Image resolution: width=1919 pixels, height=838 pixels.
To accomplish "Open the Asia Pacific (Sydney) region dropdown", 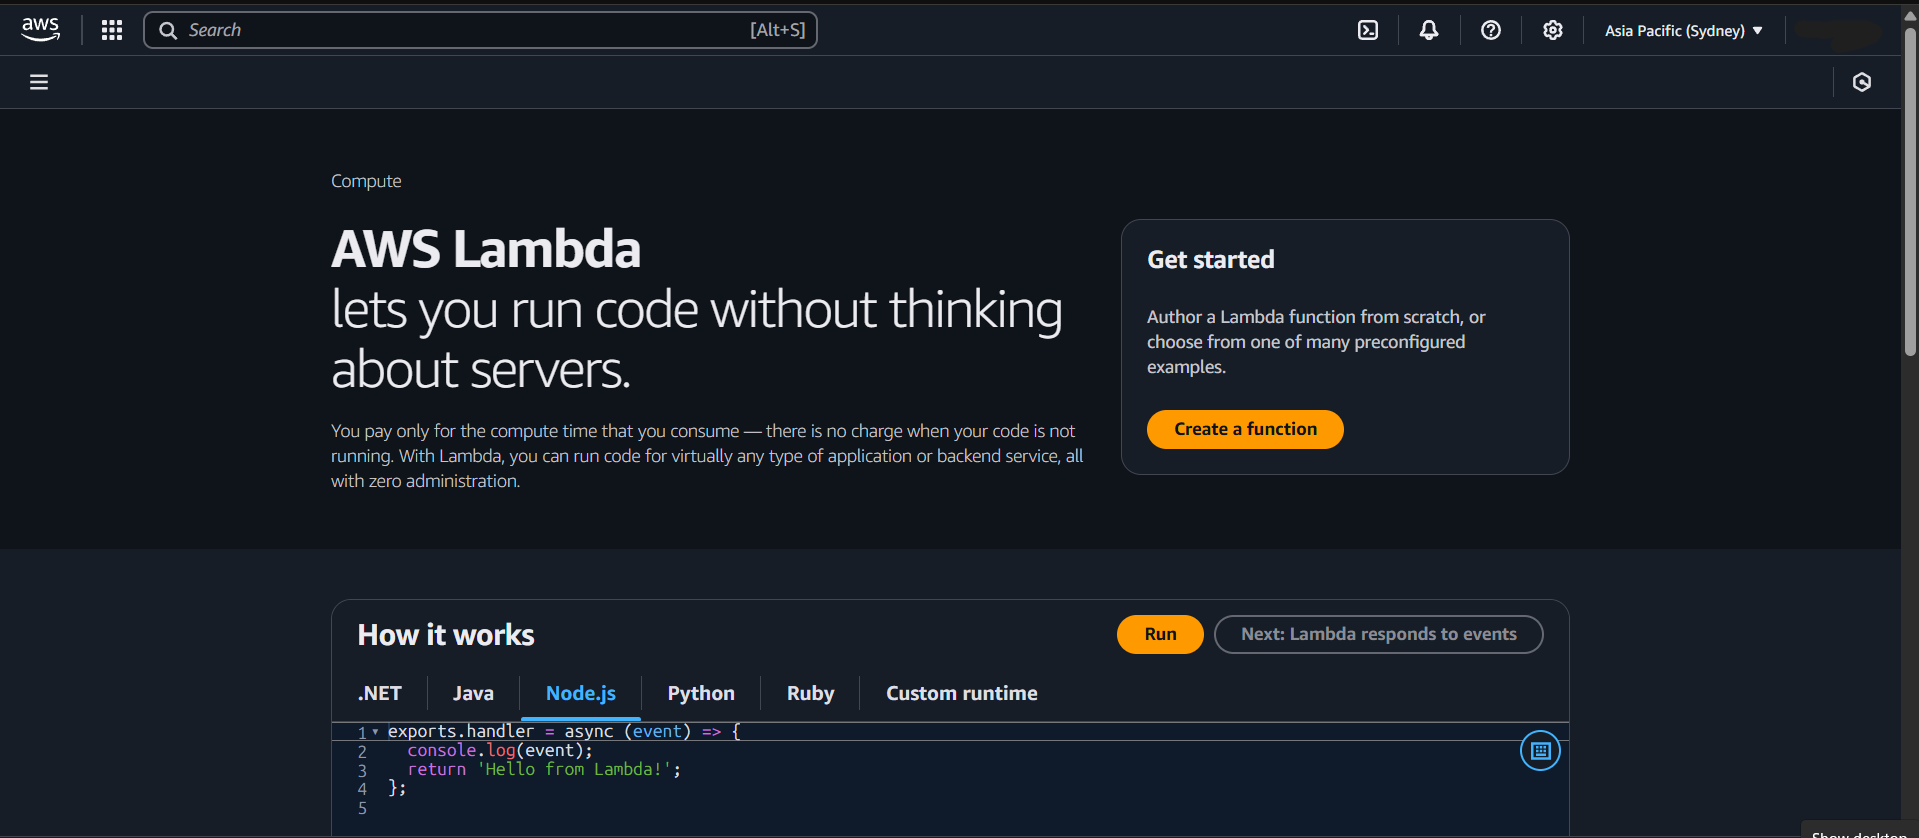I will tap(1684, 30).
